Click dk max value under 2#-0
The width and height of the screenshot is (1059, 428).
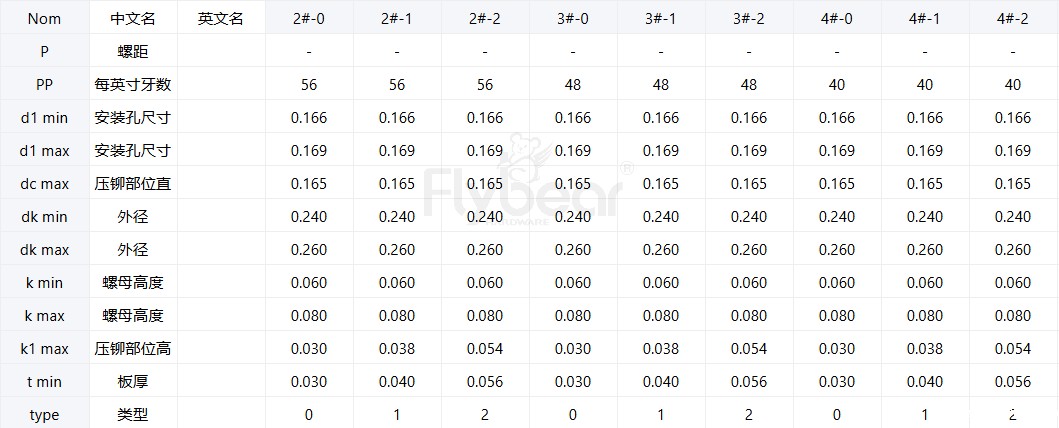coord(309,250)
